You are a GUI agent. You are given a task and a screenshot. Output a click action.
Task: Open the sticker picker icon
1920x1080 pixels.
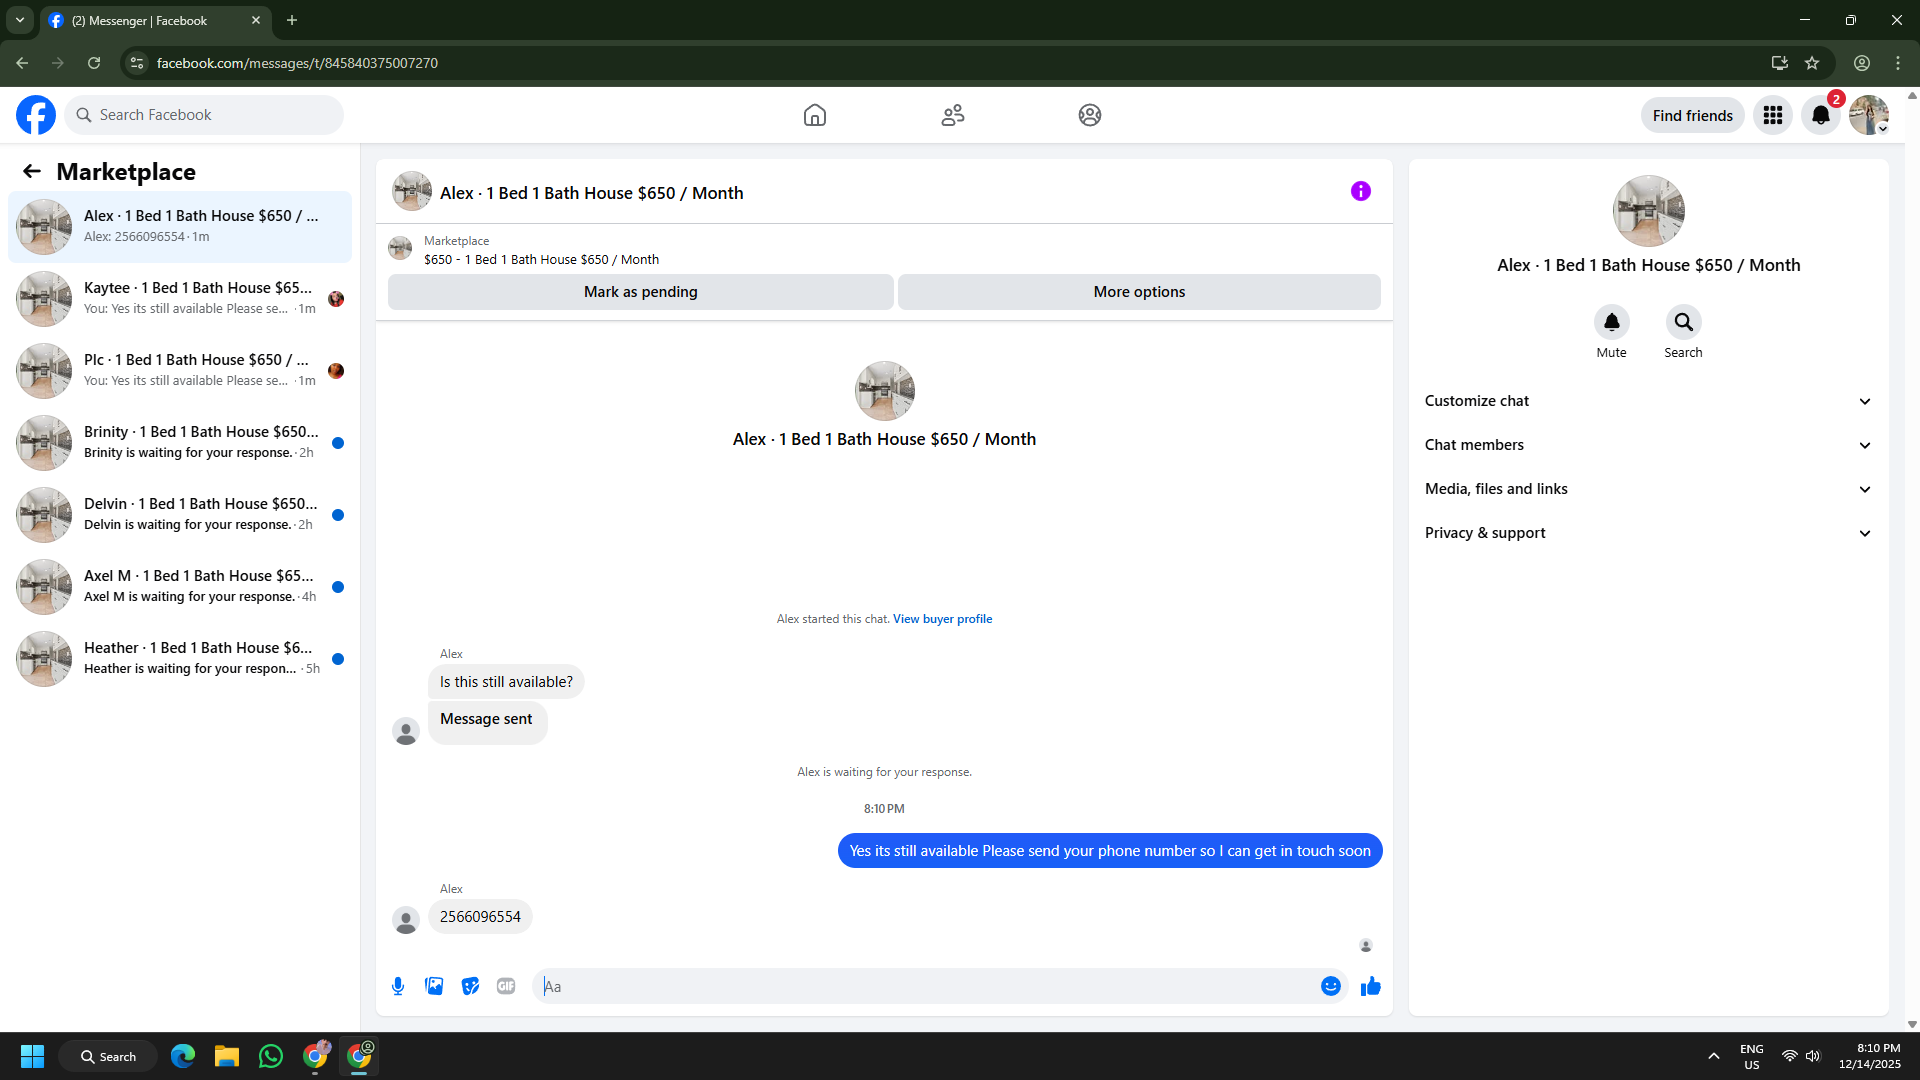tap(470, 986)
